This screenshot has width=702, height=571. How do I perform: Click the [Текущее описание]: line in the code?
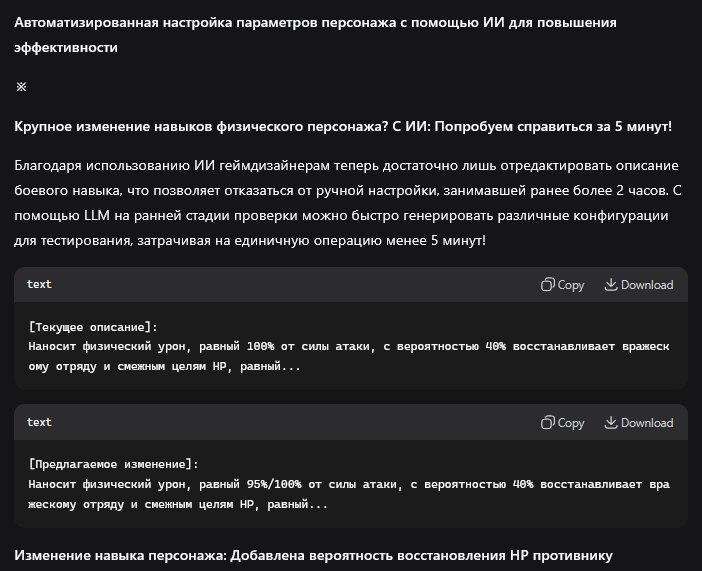(93, 327)
